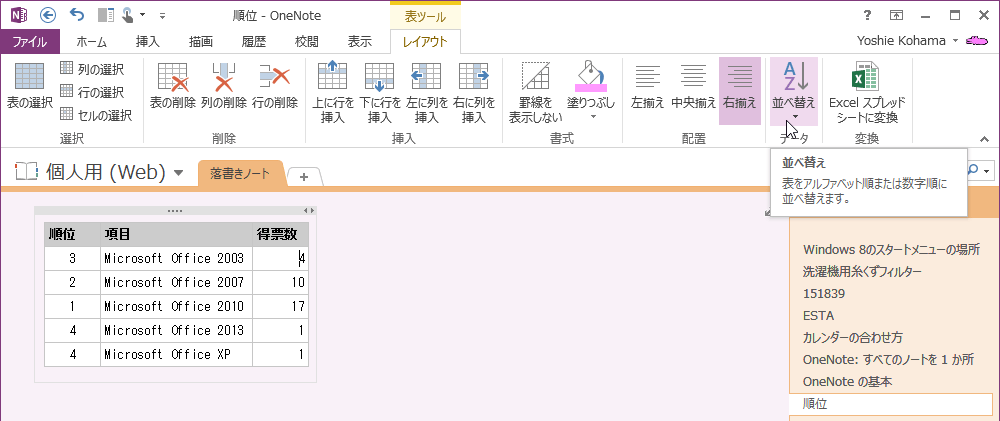The width and height of the screenshot is (1000, 421).
Task: Open the Touch/Mouse mode arrow
Action: [142, 15]
